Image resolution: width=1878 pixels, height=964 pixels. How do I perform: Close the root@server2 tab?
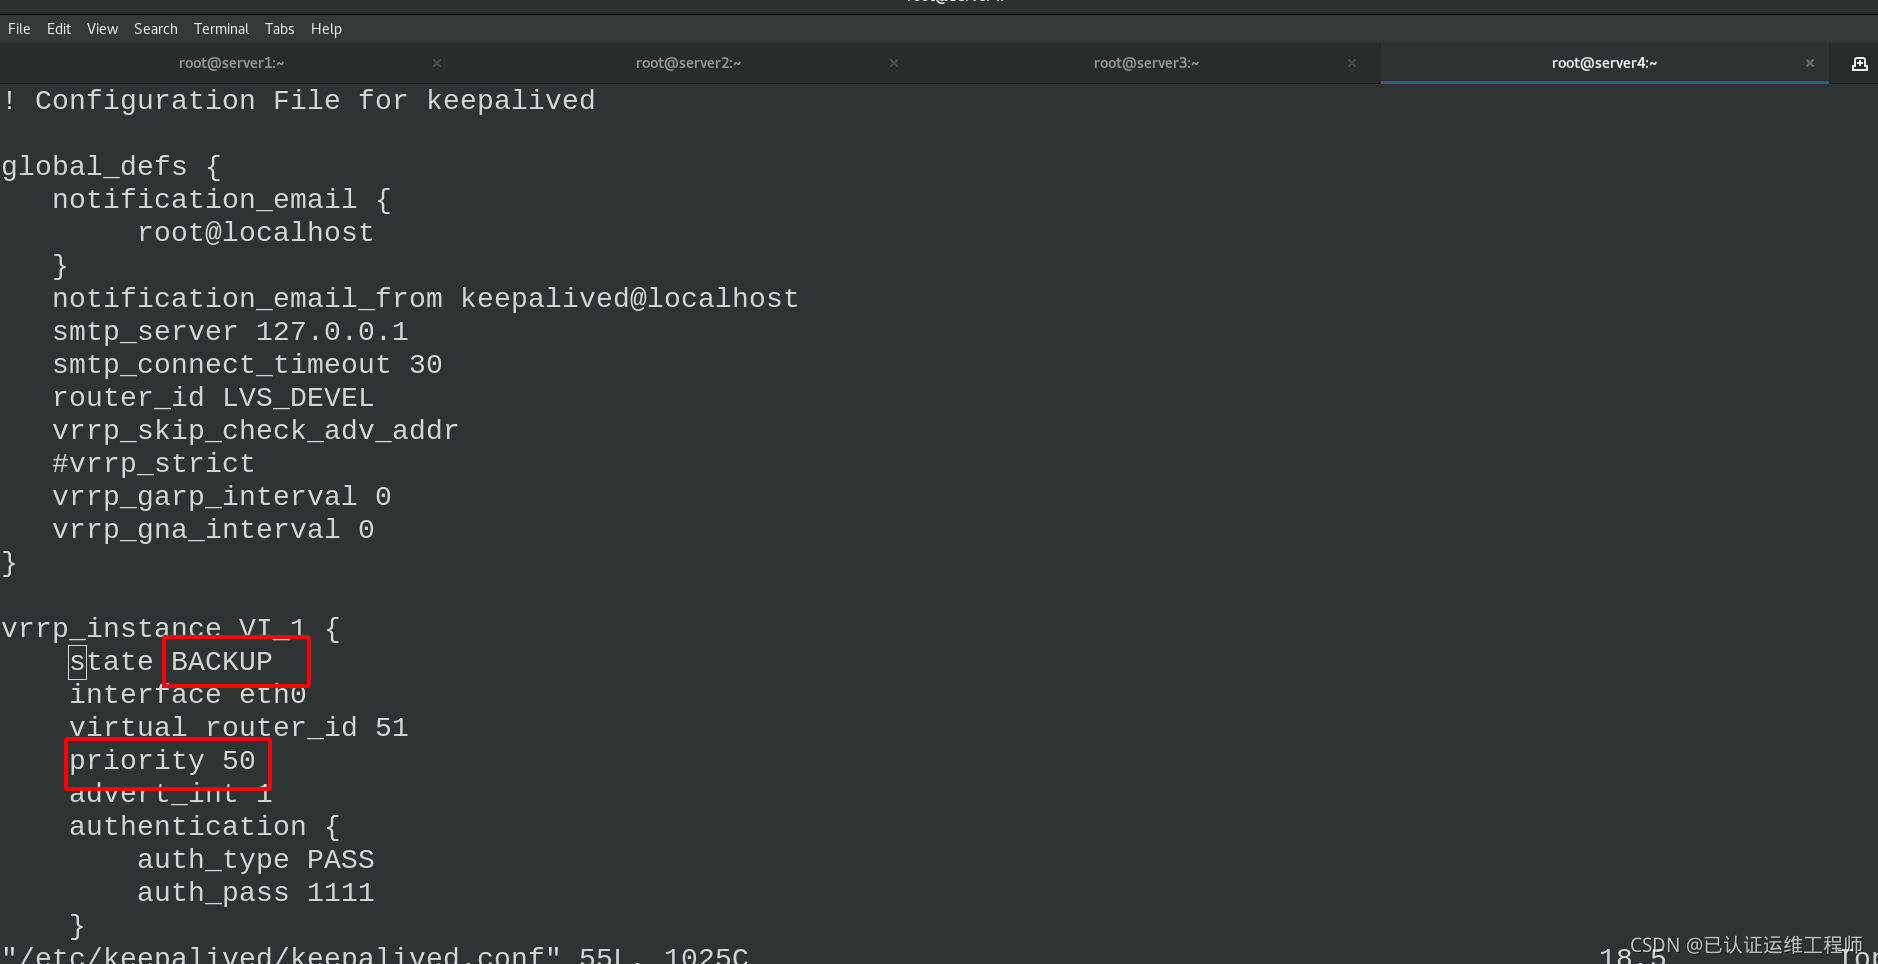(894, 63)
